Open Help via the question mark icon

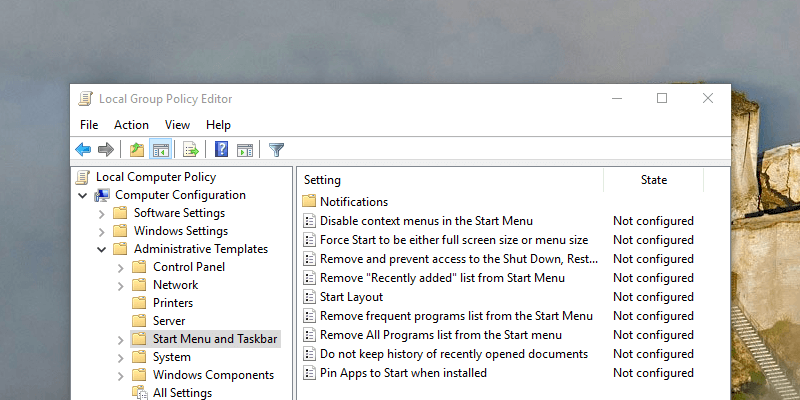point(222,150)
